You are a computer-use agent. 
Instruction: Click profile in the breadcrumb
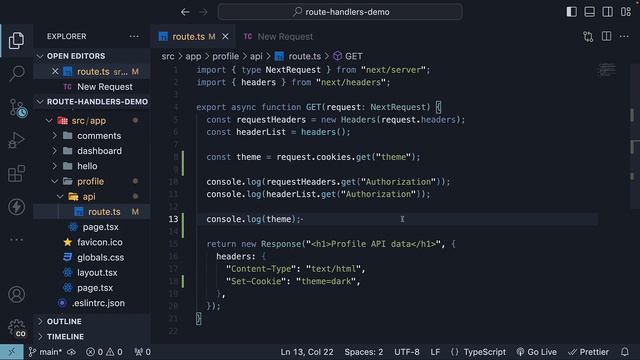(x=225, y=56)
